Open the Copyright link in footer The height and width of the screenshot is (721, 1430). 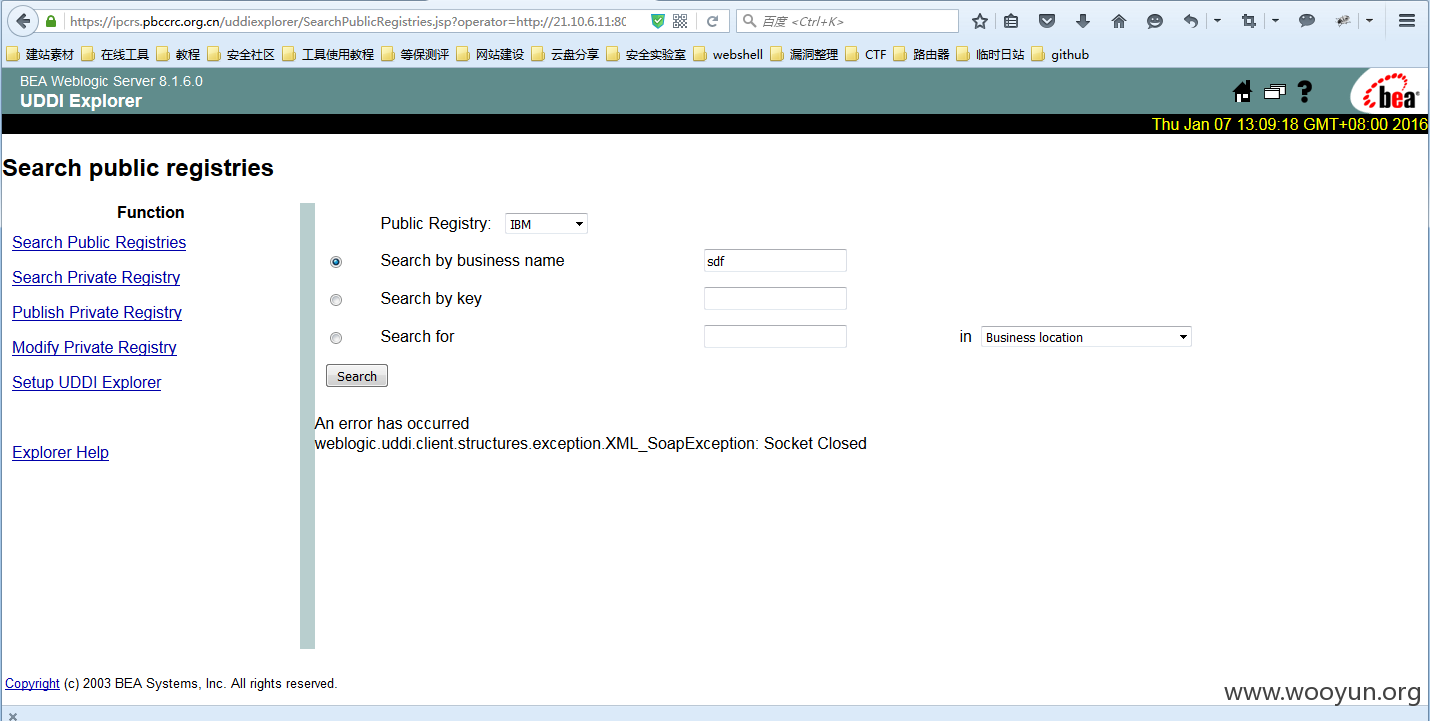point(32,684)
